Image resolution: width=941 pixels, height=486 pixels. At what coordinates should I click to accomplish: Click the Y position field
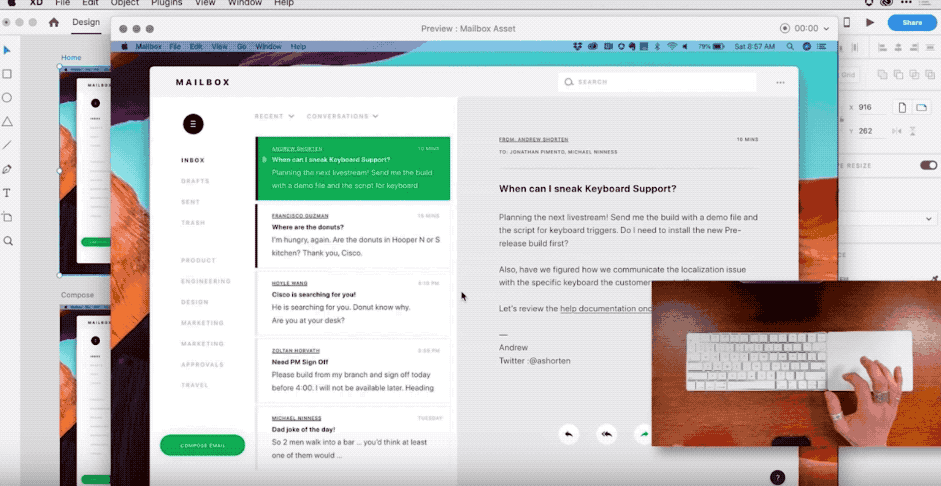pyautogui.click(x=869, y=131)
